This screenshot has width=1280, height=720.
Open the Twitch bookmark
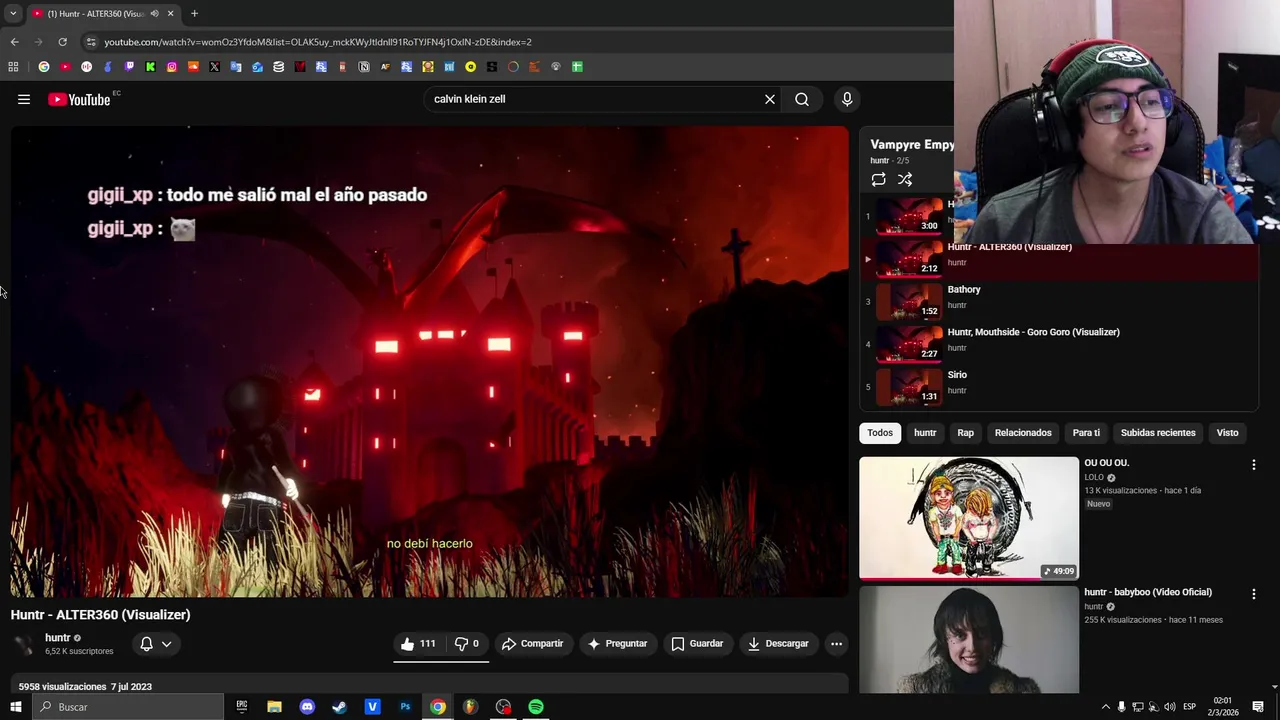[x=129, y=67]
